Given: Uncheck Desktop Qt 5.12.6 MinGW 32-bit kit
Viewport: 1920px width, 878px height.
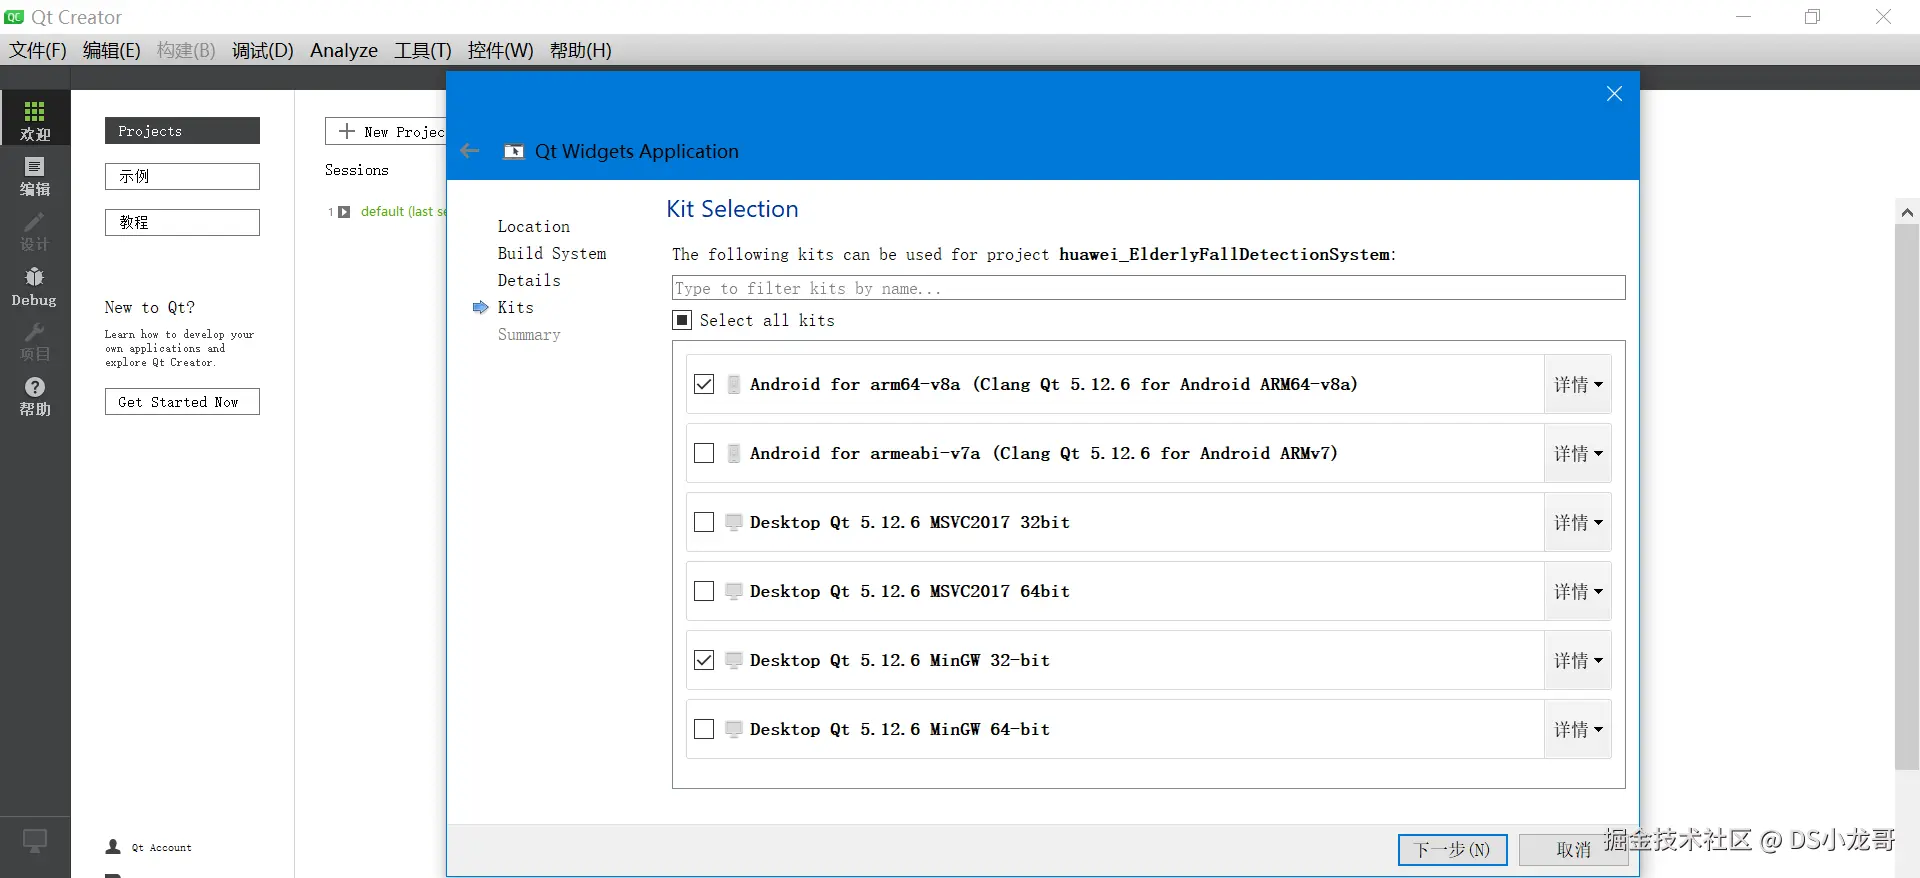Looking at the screenshot, I should (x=704, y=660).
